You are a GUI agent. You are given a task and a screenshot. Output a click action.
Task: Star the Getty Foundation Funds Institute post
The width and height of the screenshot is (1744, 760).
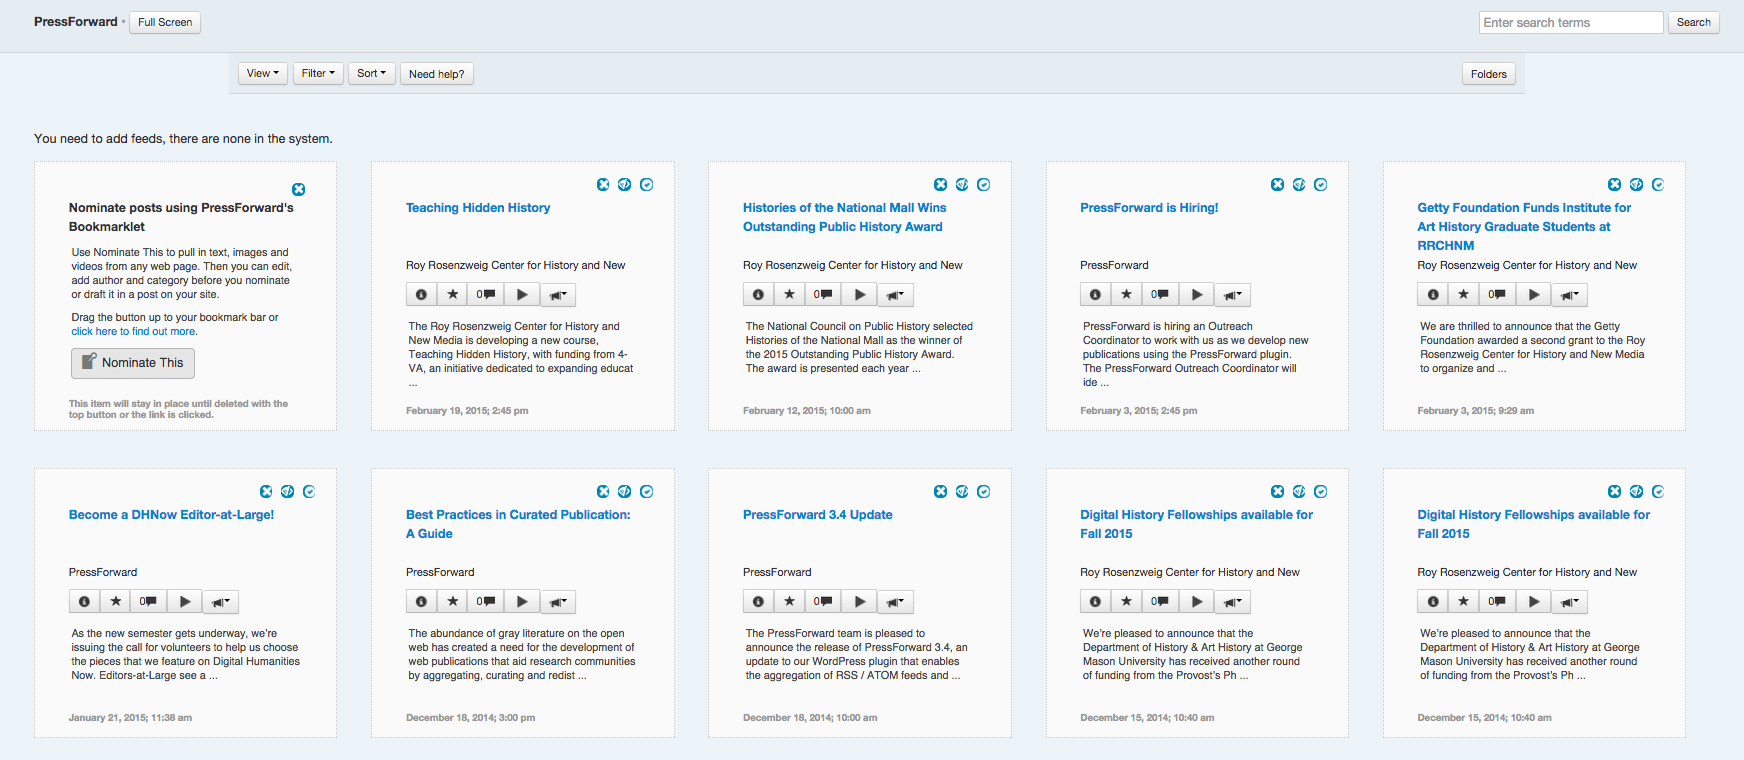1464,295
